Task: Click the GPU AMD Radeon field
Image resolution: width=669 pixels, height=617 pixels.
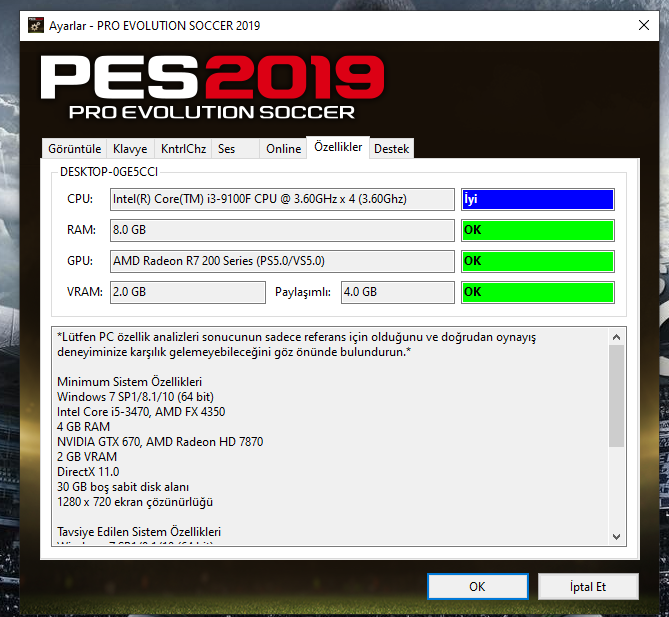Action: point(282,261)
